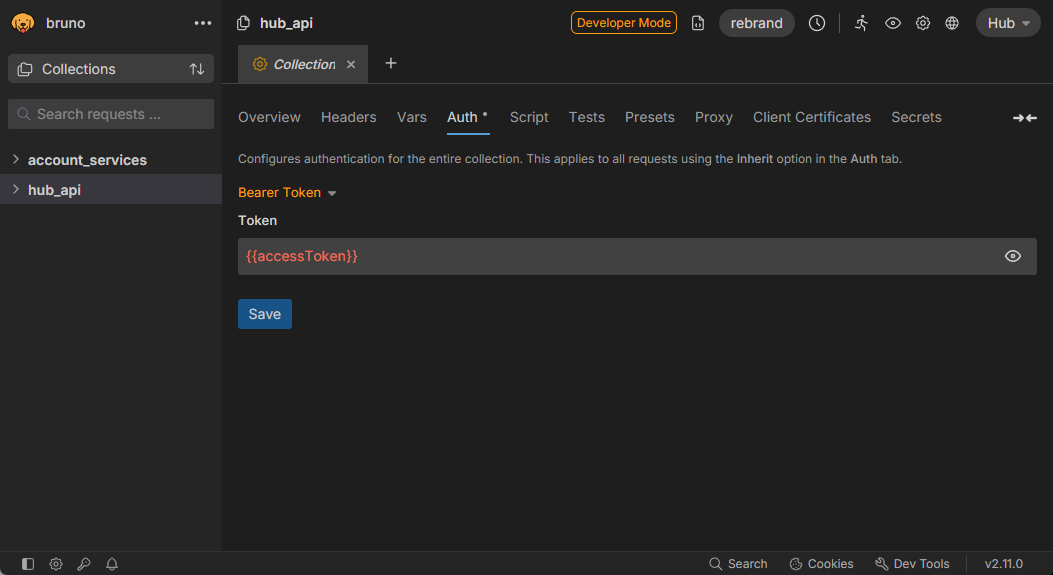Open the Client Certificates tab
Viewport: 1053px width, 575px height.
click(x=812, y=117)
